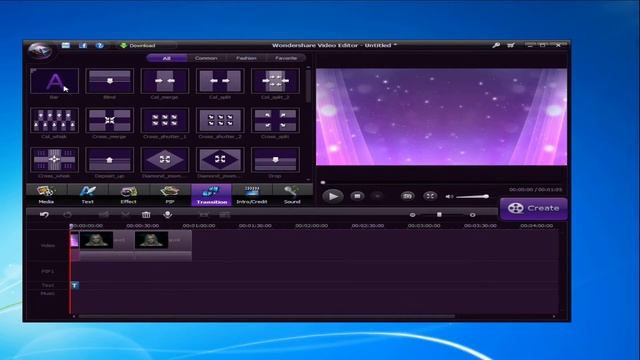Choose the Col_split_2 transition
The height and width of the screenshot is (360, 640).
tap(275, 81)
